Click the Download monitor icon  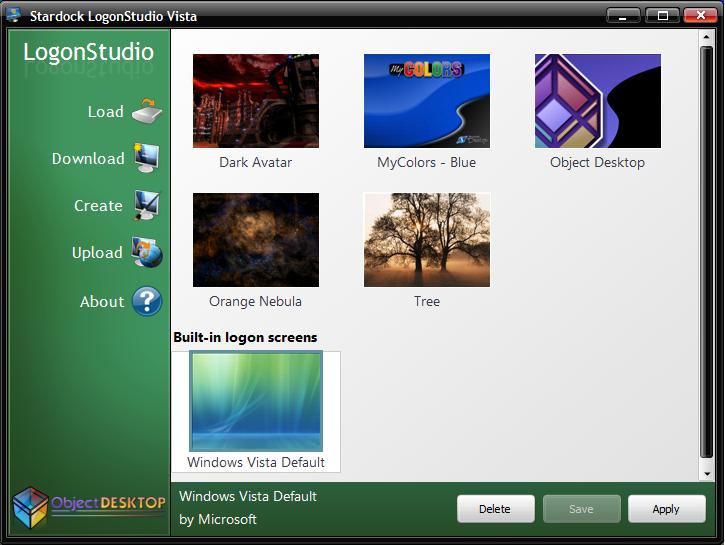147,158
